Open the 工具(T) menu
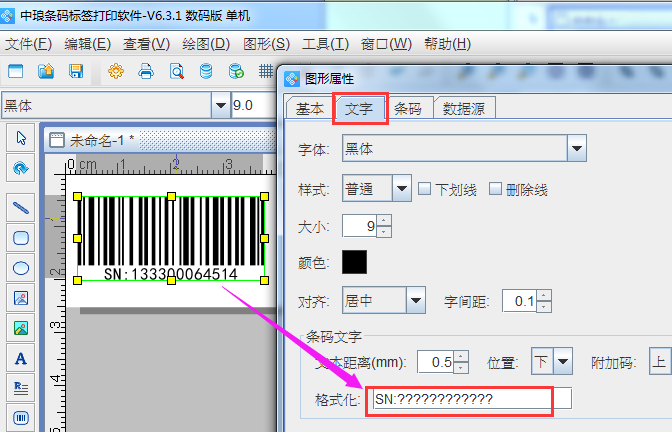 (325, 44)
